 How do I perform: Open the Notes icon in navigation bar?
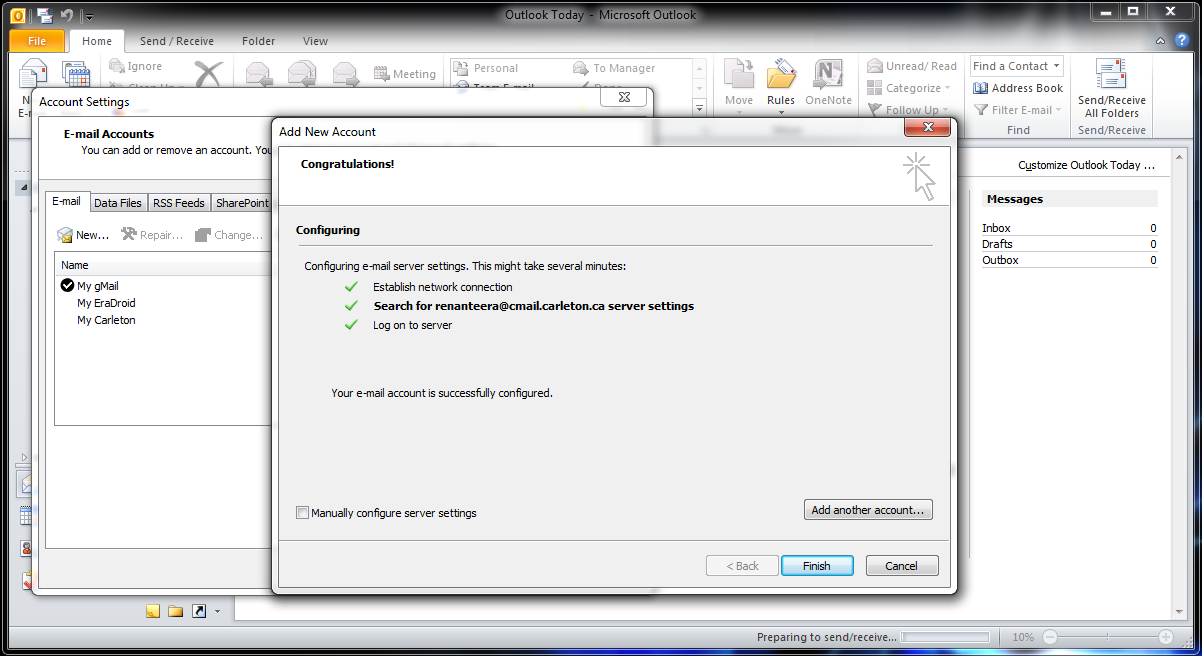tap(153, 611)
